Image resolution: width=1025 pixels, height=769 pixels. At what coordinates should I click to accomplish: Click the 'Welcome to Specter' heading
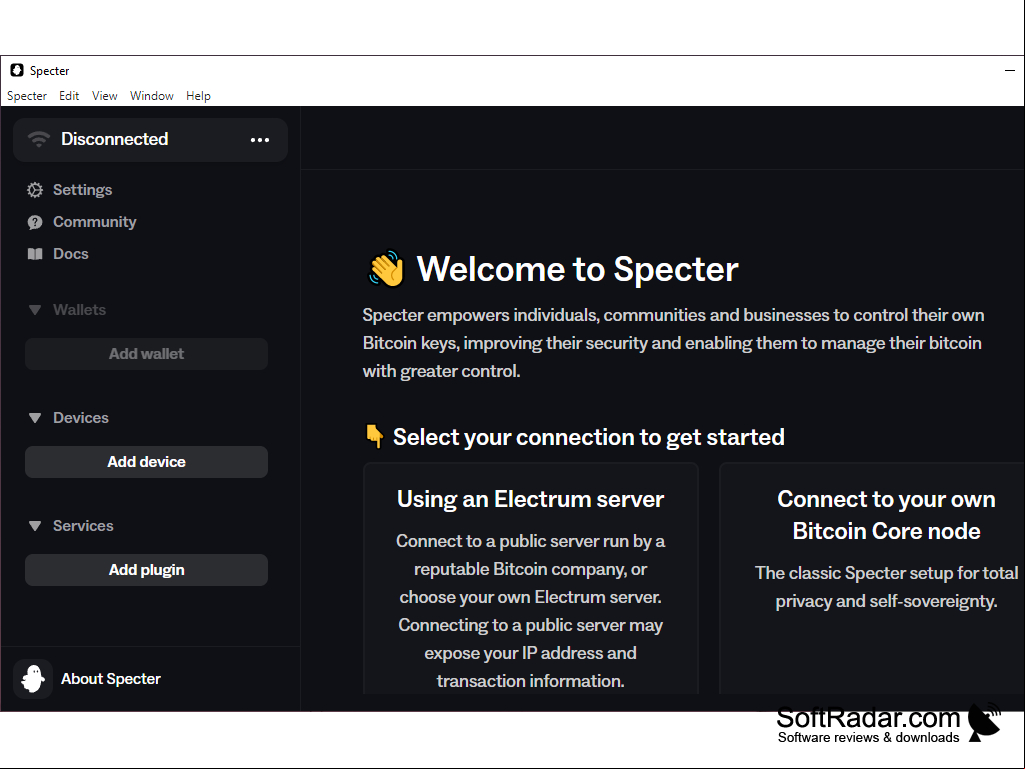[x=578, y=269]
